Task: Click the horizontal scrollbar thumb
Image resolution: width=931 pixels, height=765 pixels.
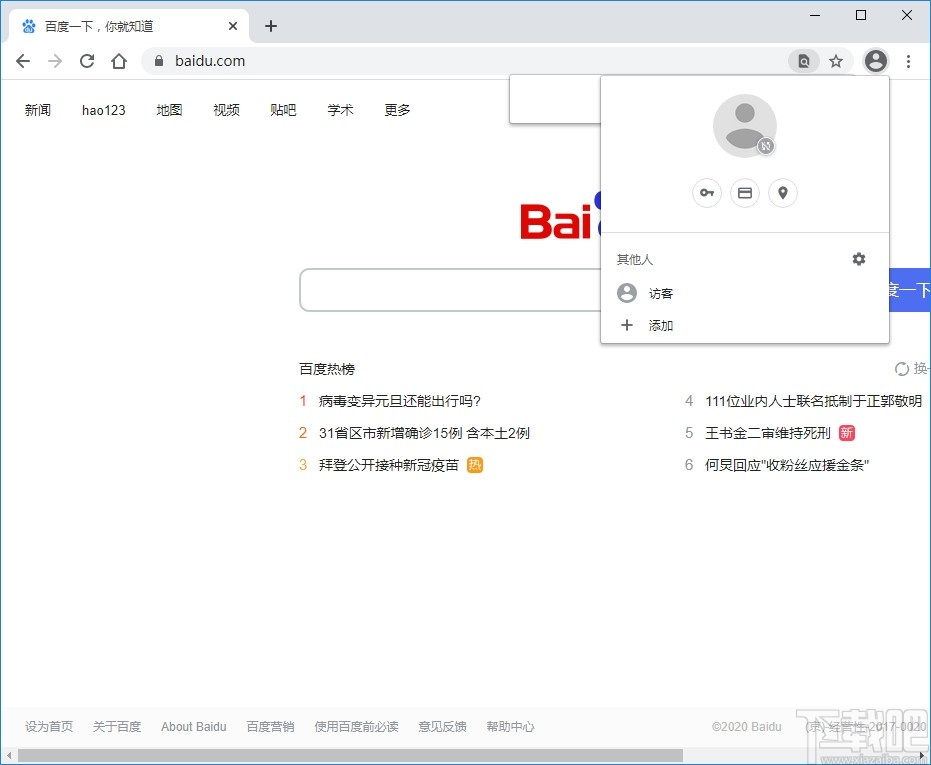Action: coord(350,755)
